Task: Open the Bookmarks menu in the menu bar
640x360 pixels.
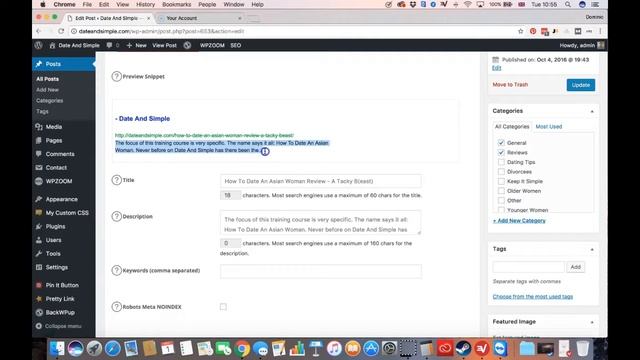Action: (176, 4)
